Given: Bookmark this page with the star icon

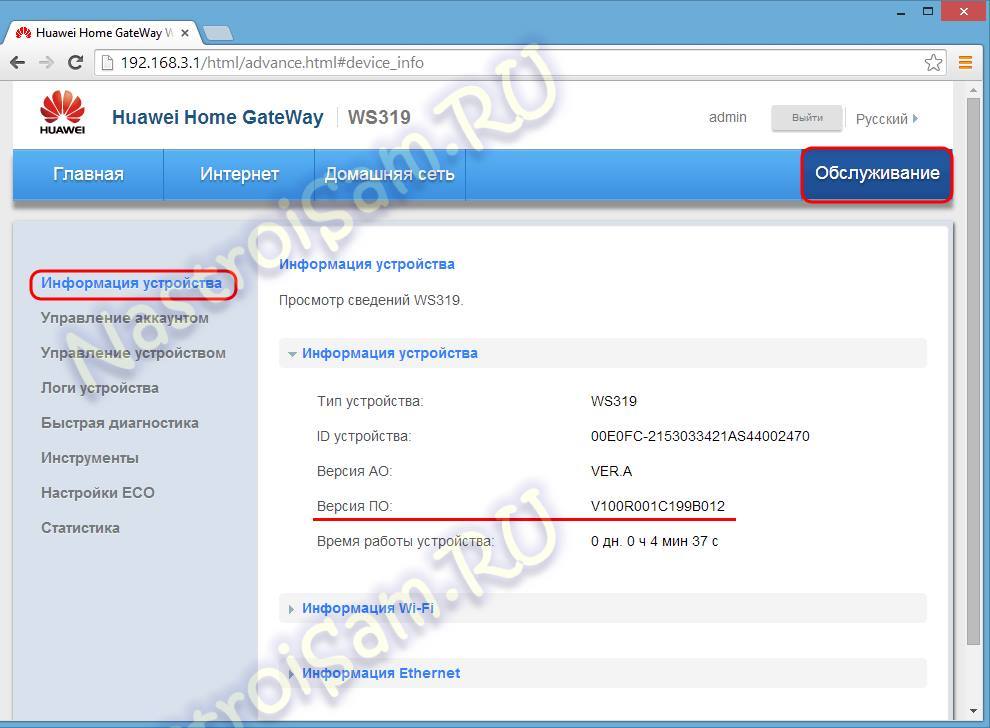Looking at the screenshot, I should point(932,62).
